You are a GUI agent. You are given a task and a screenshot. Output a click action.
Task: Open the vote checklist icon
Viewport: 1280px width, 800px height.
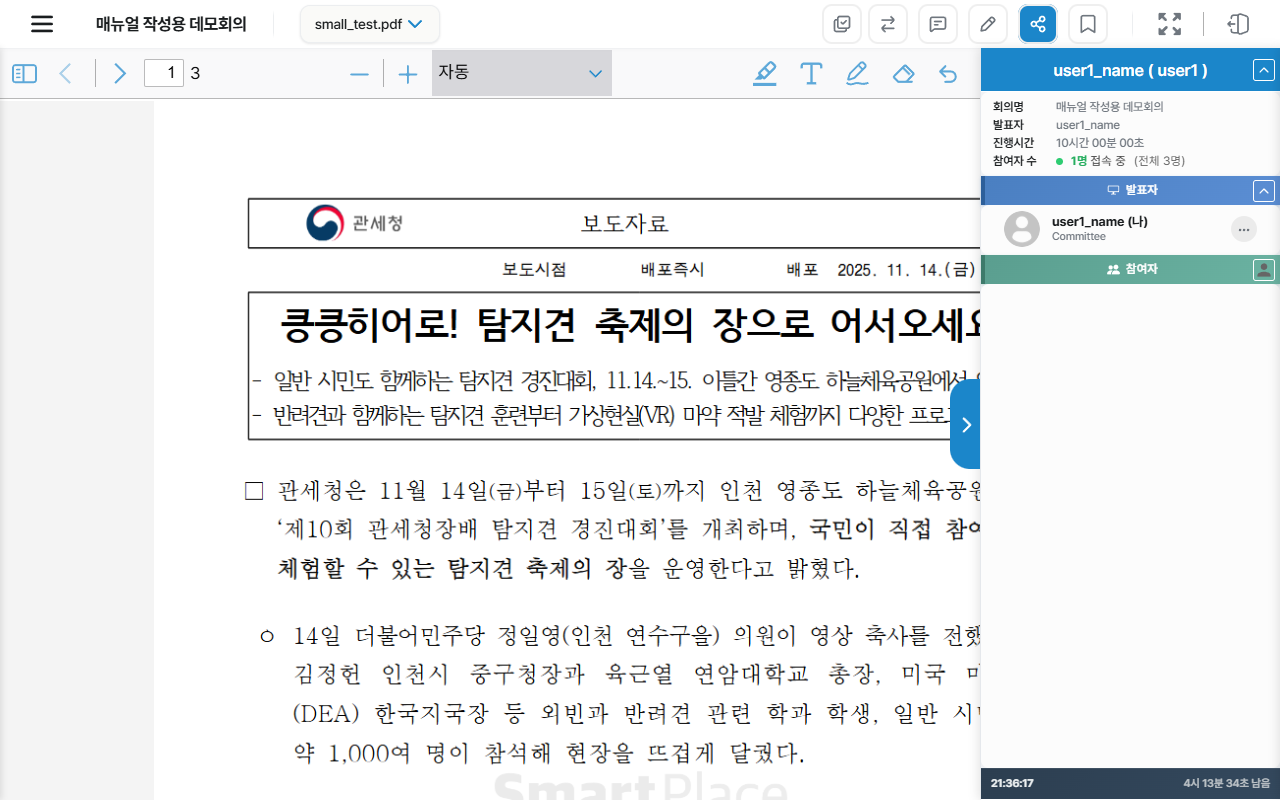coord(841,24)
